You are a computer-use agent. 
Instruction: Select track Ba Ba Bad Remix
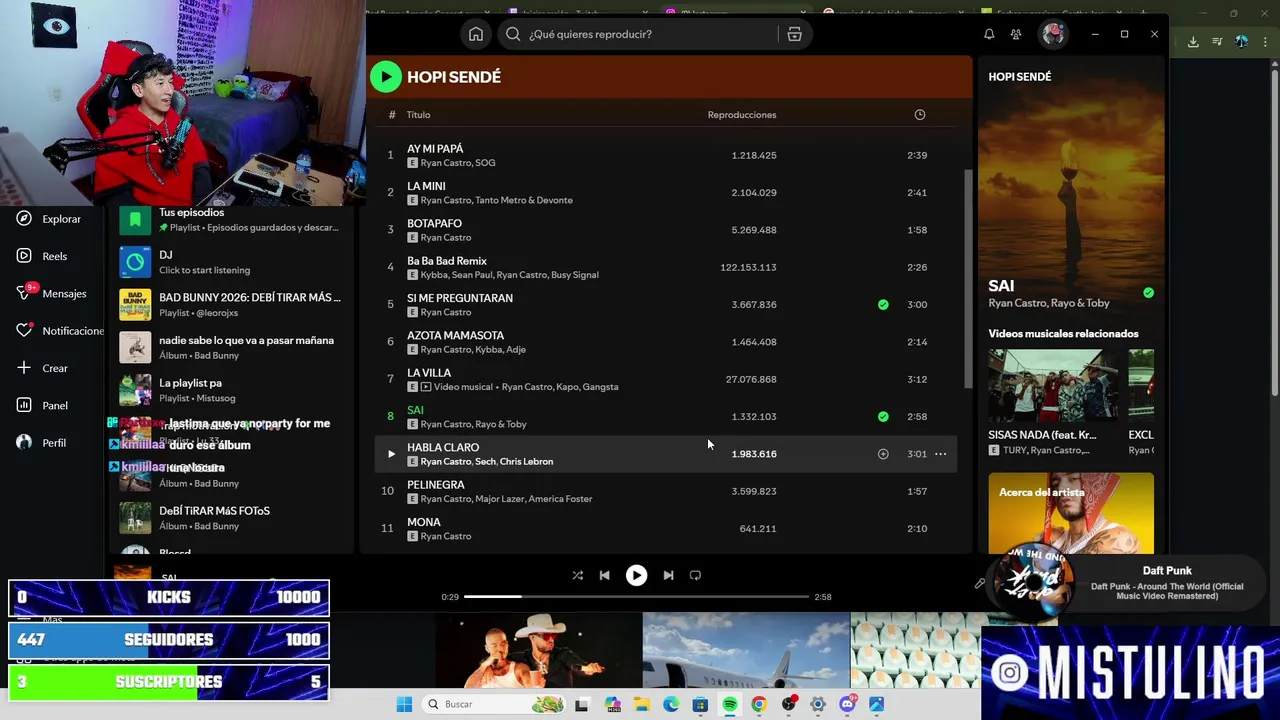[666, 267]
